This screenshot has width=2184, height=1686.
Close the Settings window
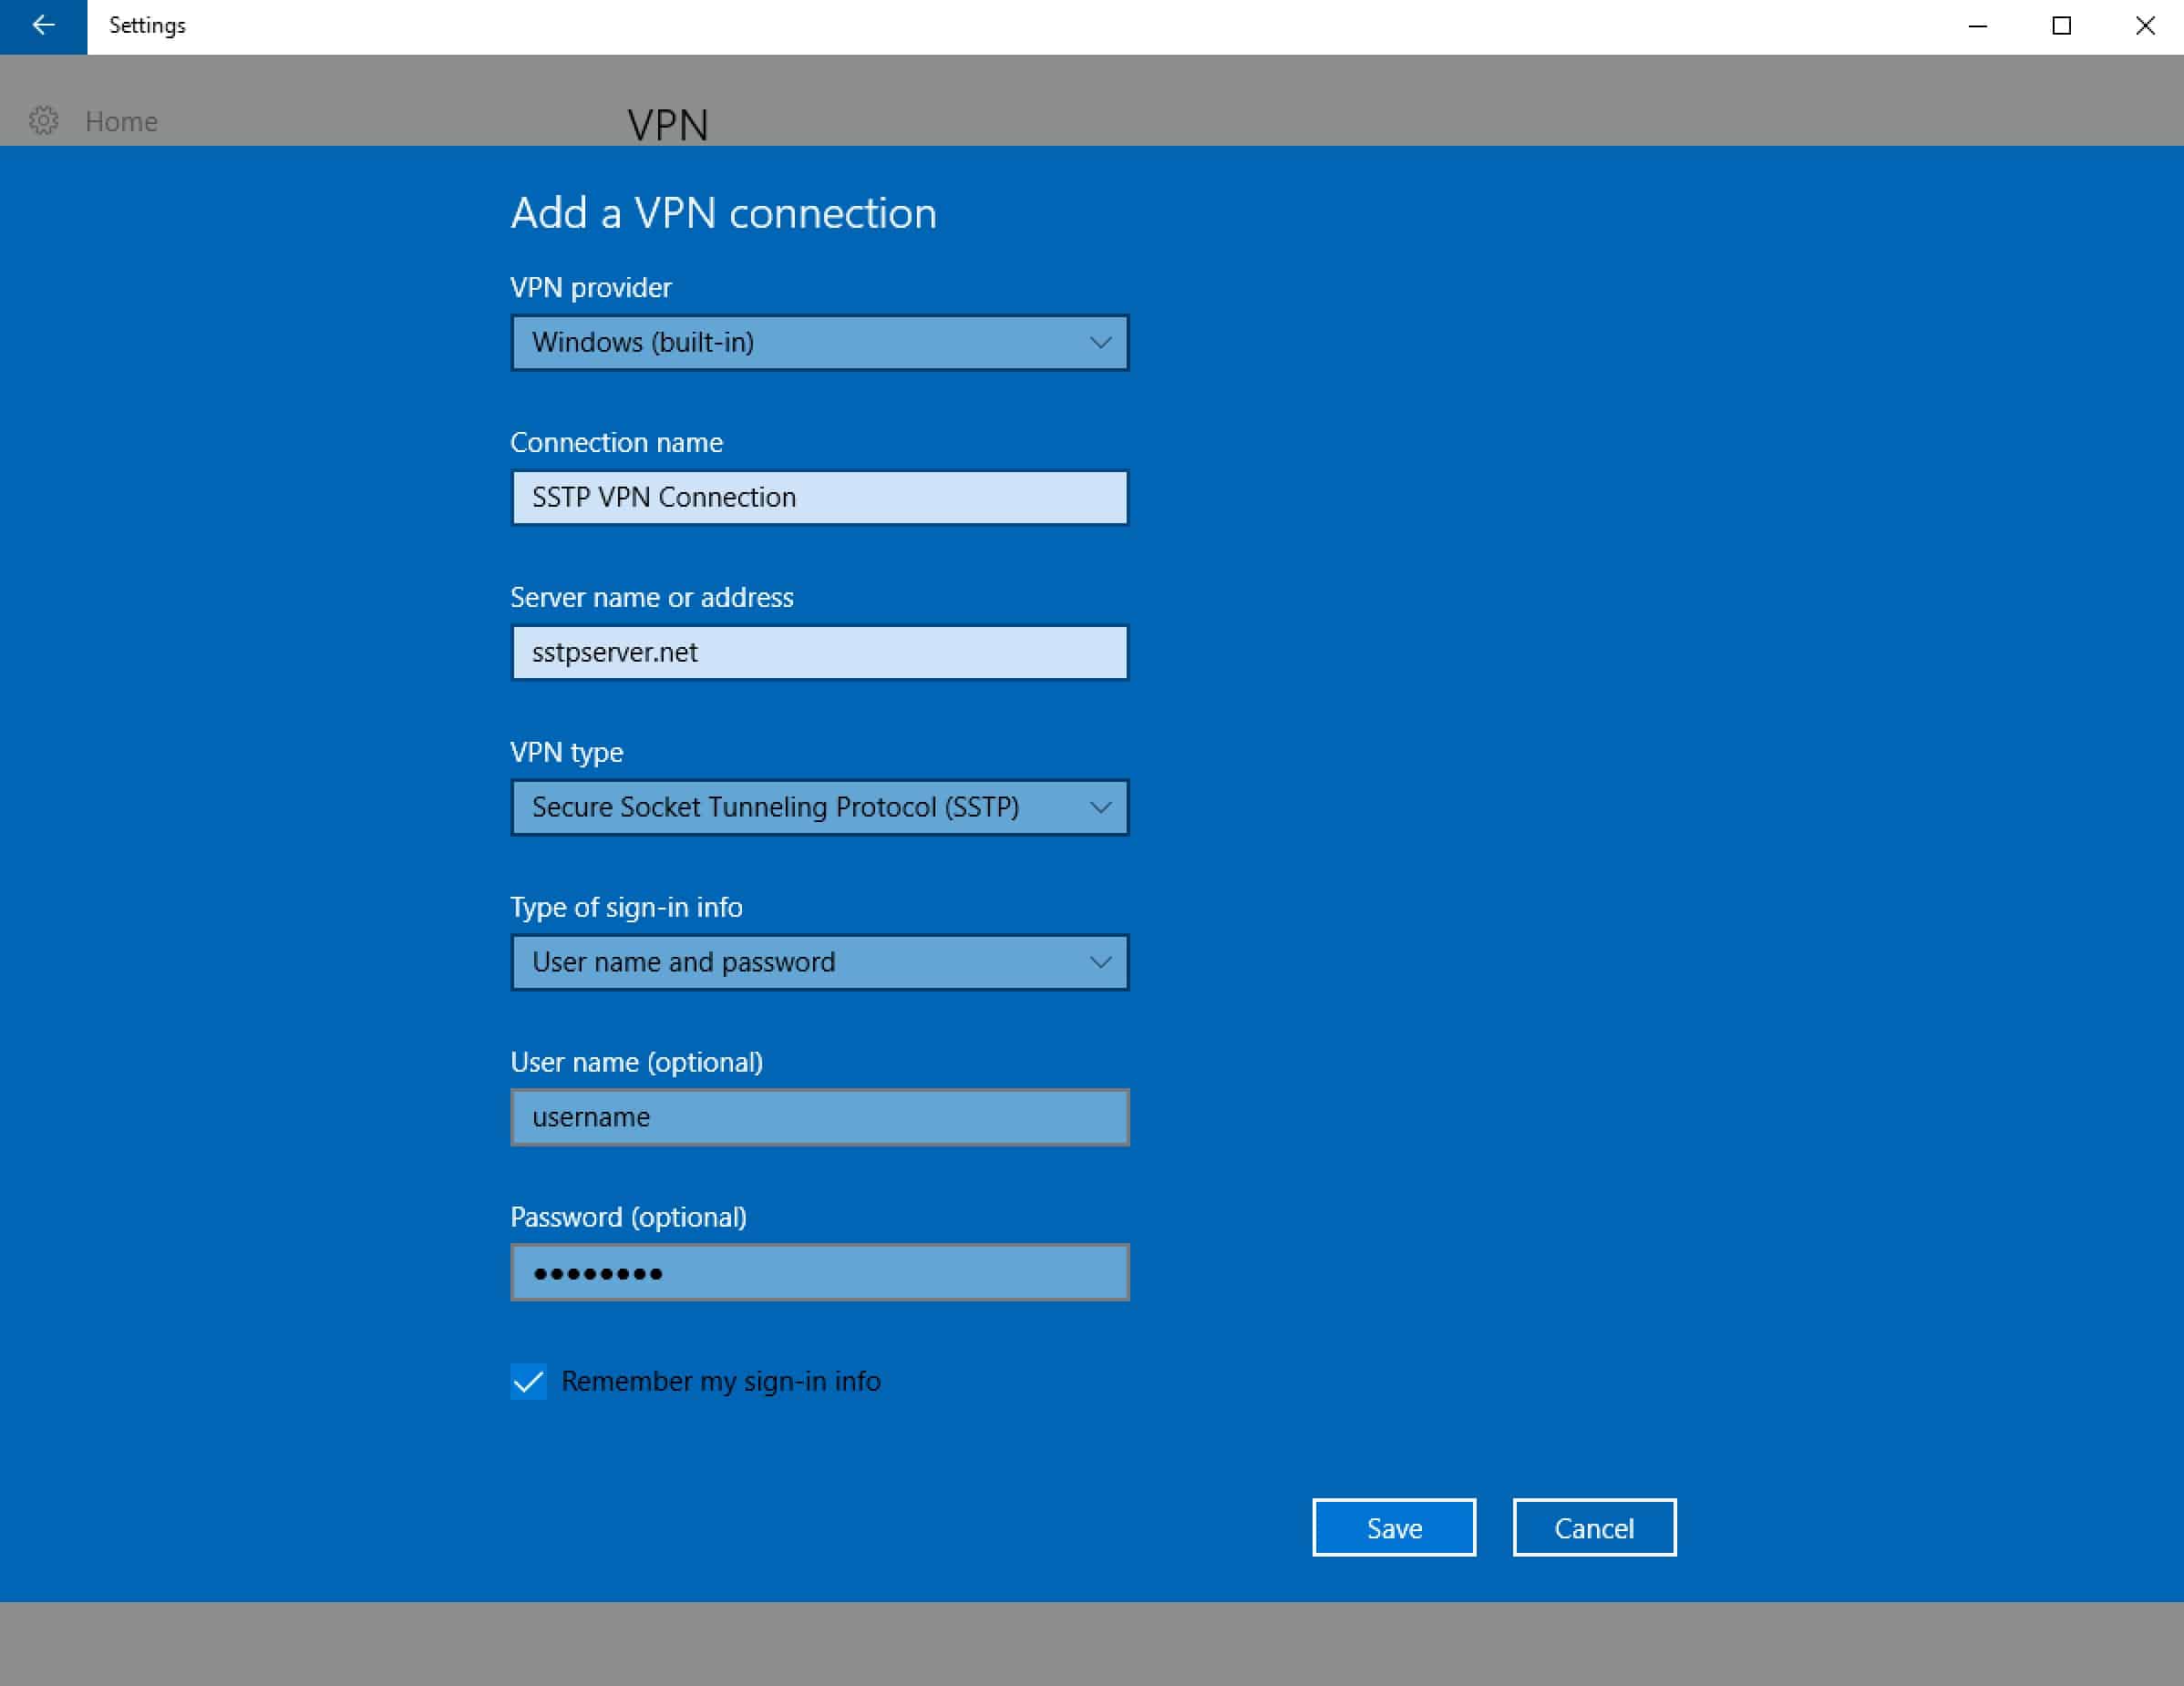(x=2144, y=26)
